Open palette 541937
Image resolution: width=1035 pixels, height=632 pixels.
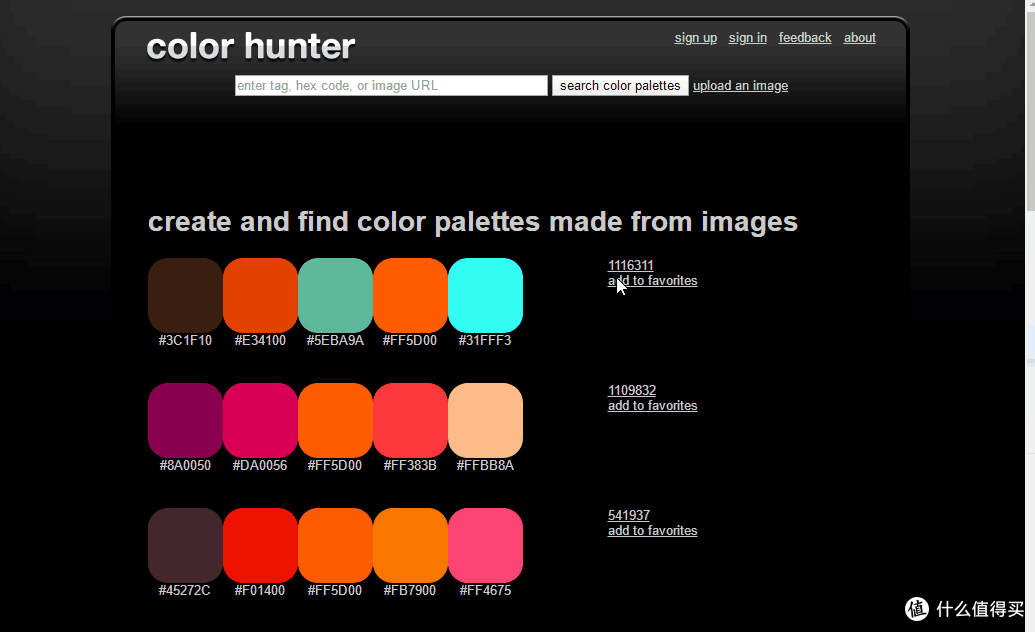(x=628, y=515)
